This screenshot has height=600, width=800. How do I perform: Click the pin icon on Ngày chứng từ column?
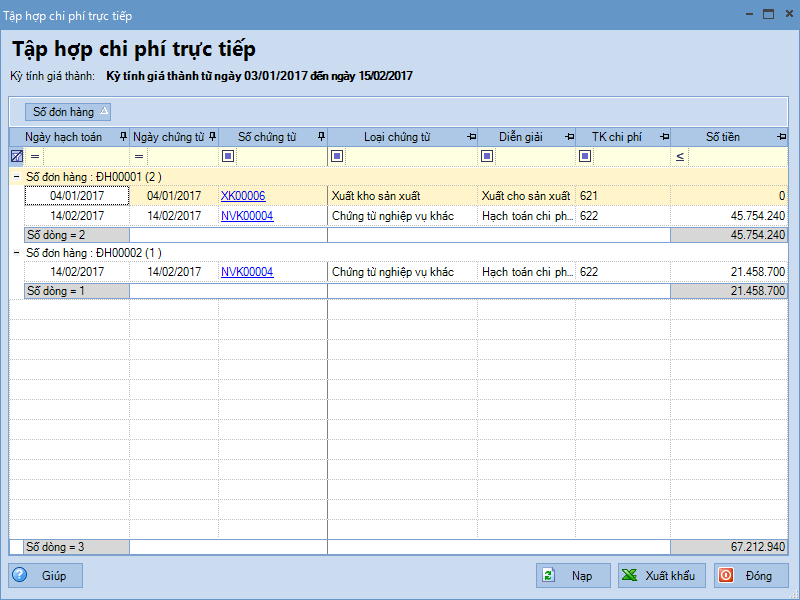(212, 137)
